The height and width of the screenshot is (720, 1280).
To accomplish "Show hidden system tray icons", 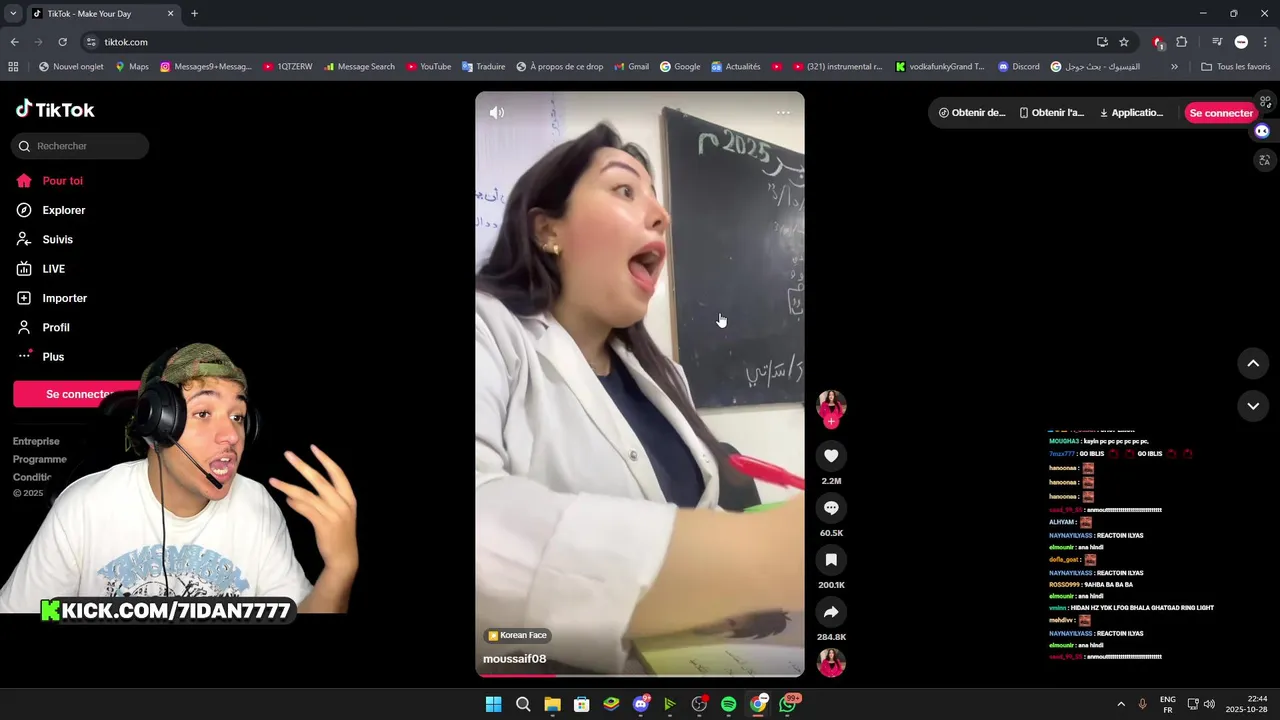I will pyautogui.click(x=1121, y=704).
